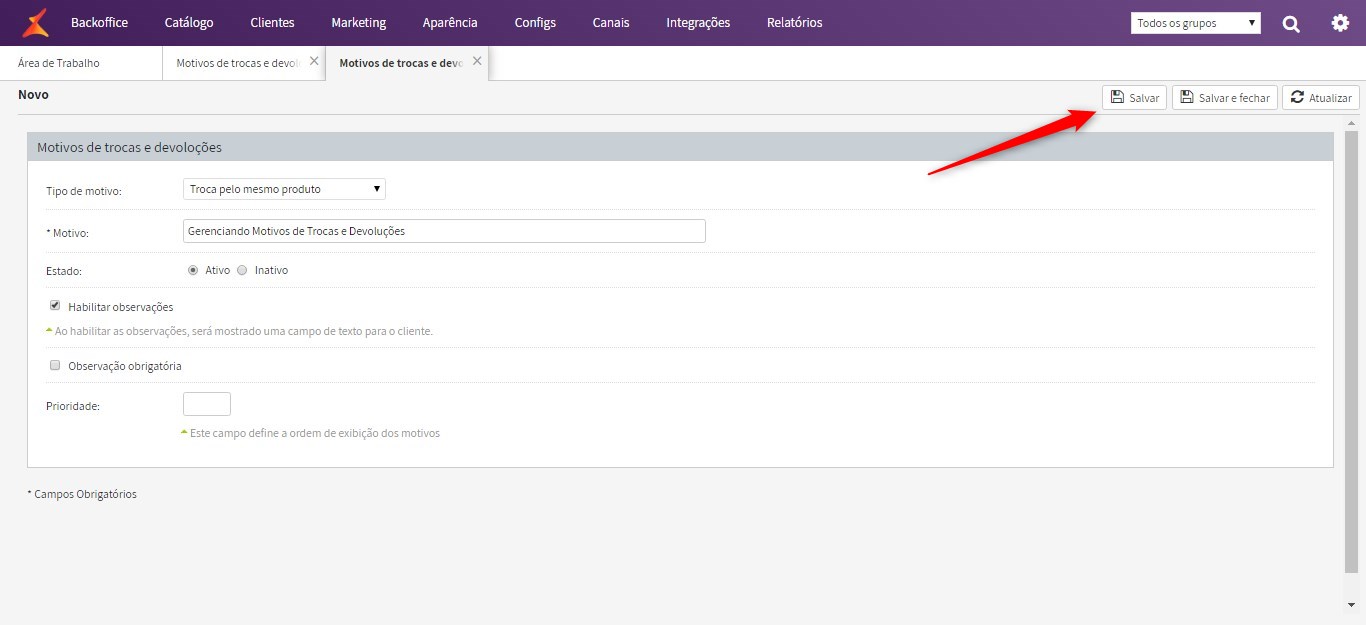
Task: Click the orange X logo icon
Action: point(35,22)
